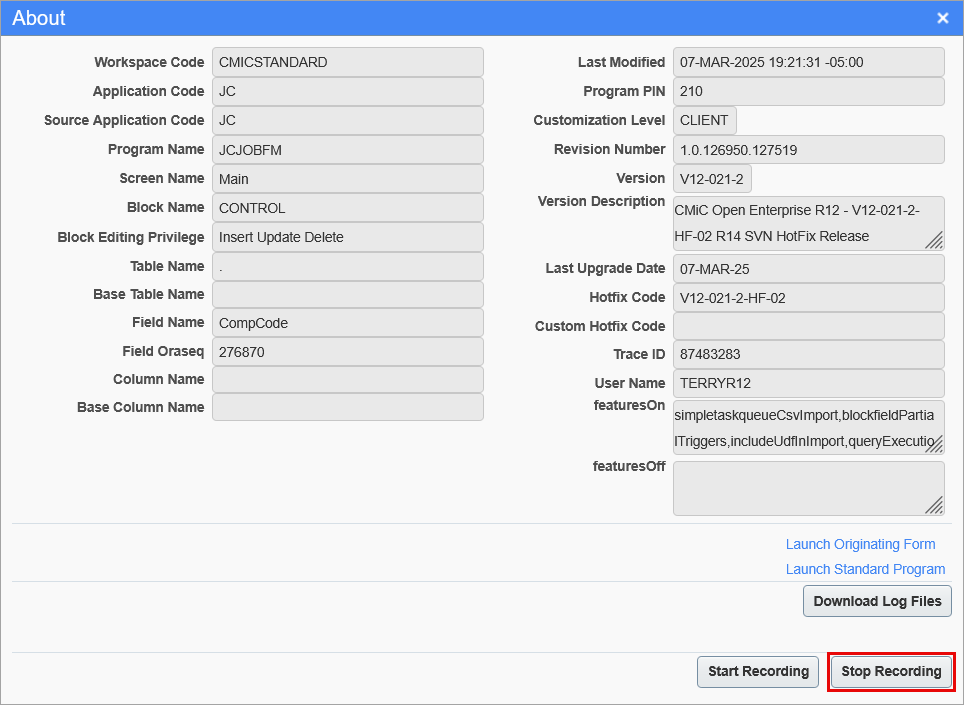Open the Launch Originating Form link
This screenshot has height=705, width=964.
860,545
